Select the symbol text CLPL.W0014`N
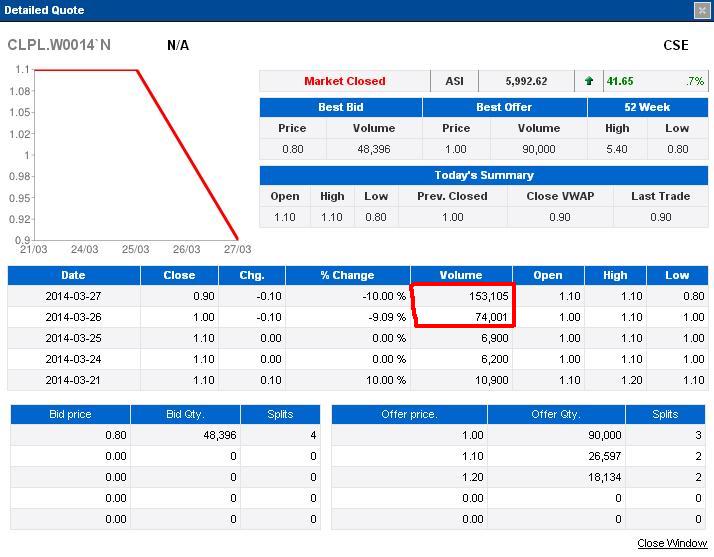 [x=59, y=45]
